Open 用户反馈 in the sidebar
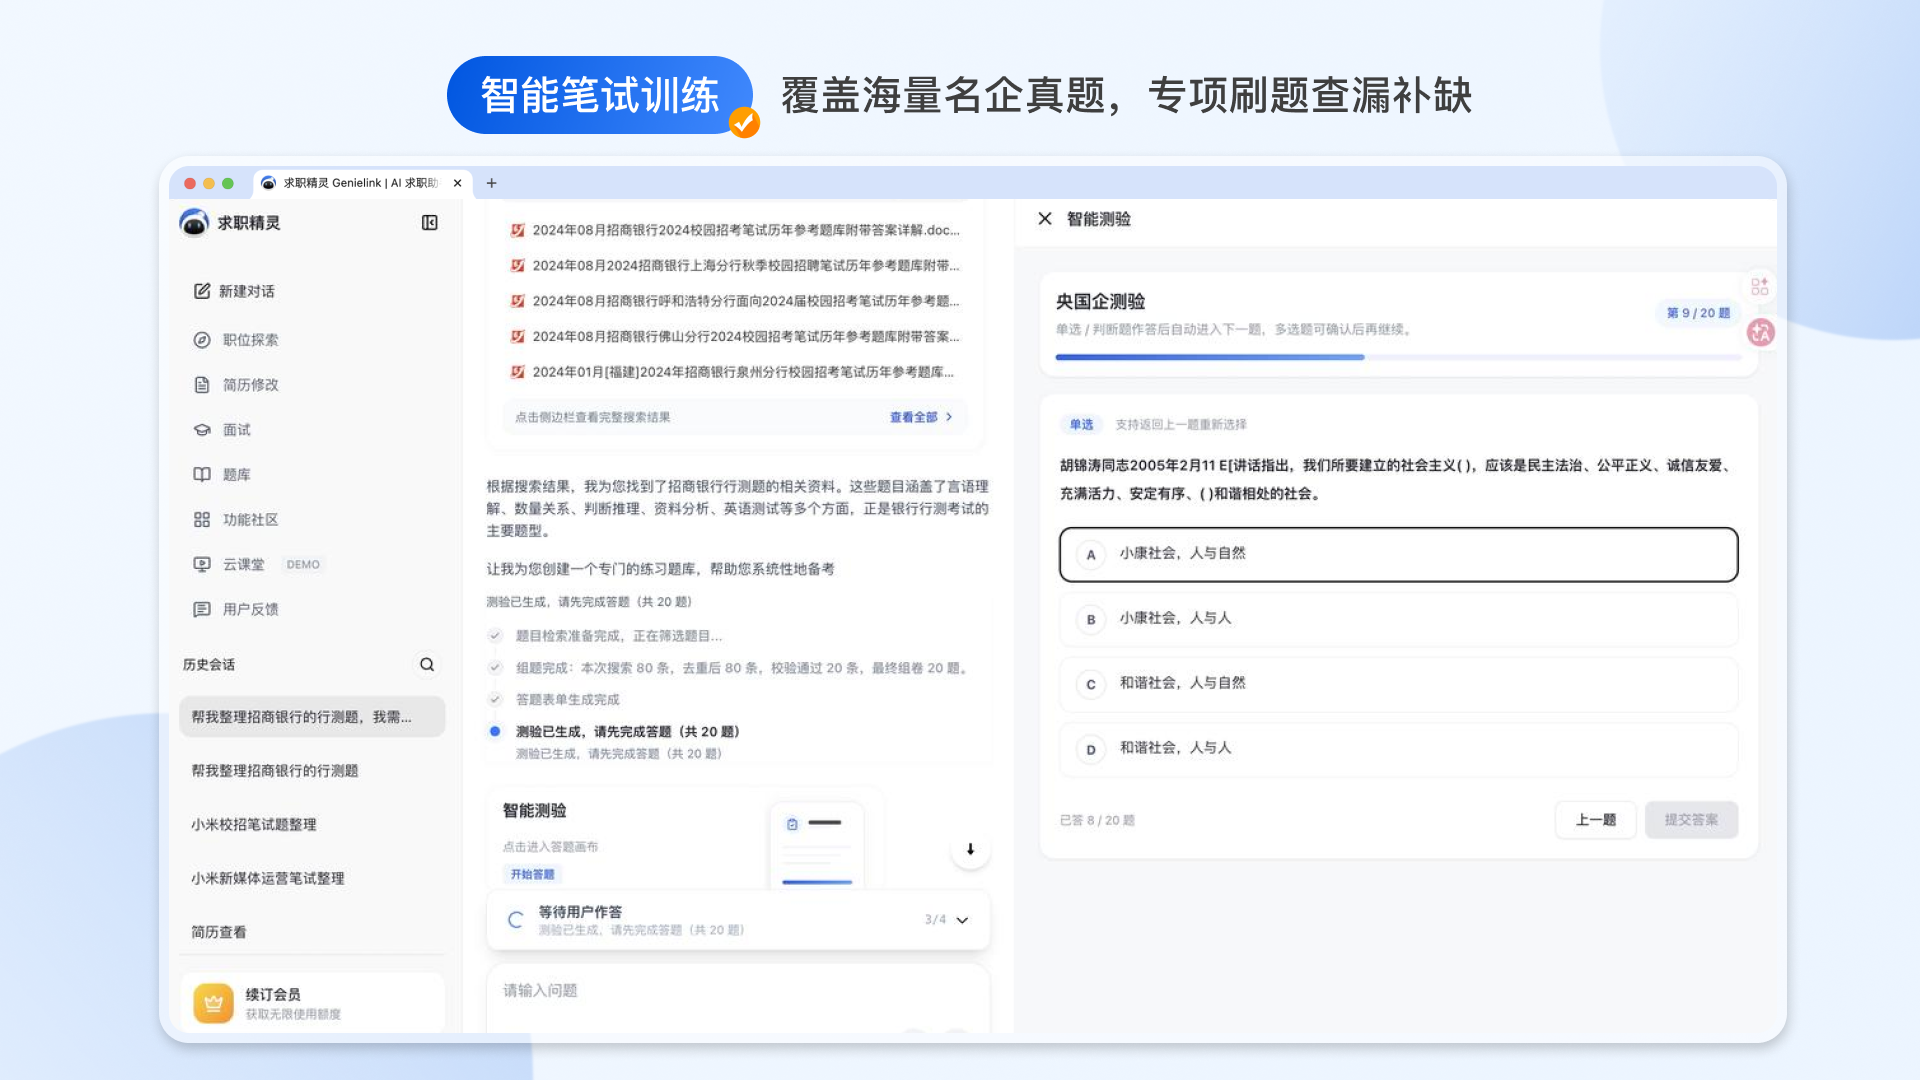The width and height of the screenshot is (1920, 1080). 236,609
